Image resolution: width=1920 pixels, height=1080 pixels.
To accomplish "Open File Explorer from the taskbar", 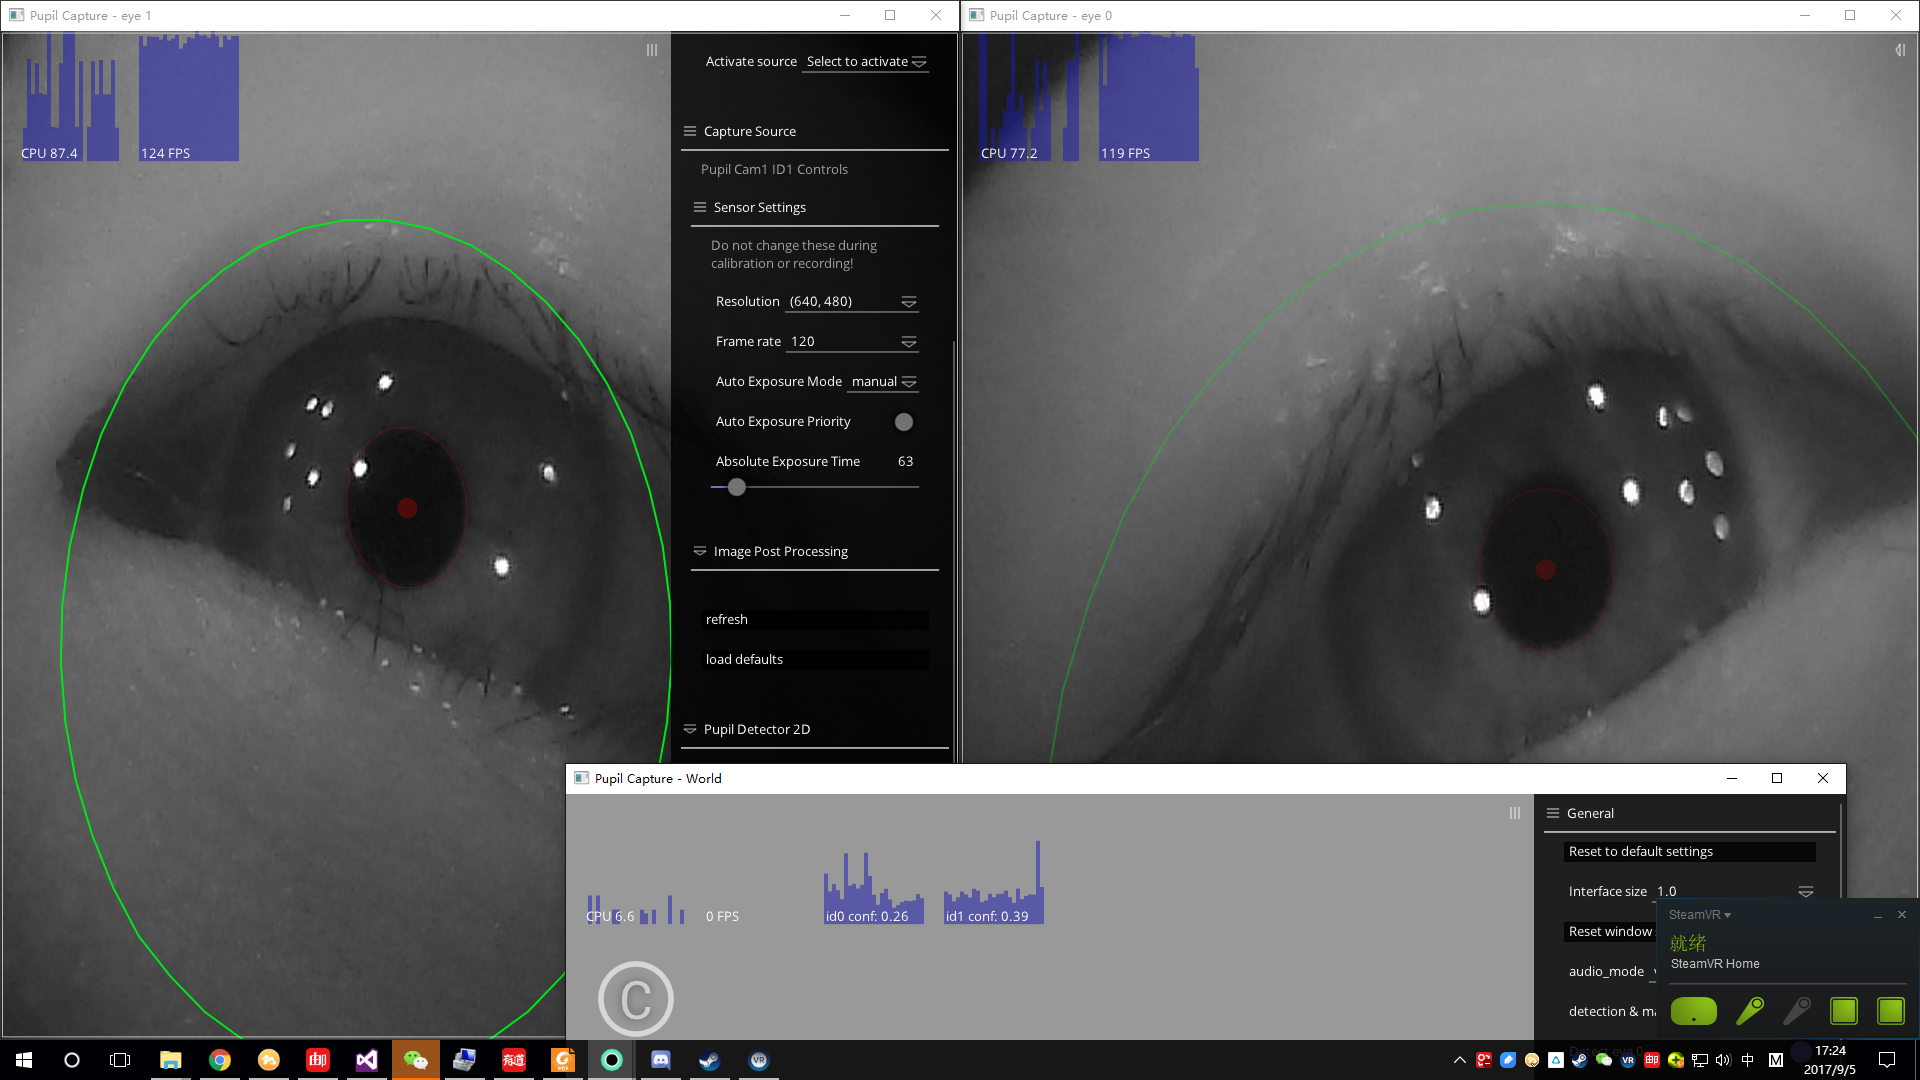I will point(171,1060).
